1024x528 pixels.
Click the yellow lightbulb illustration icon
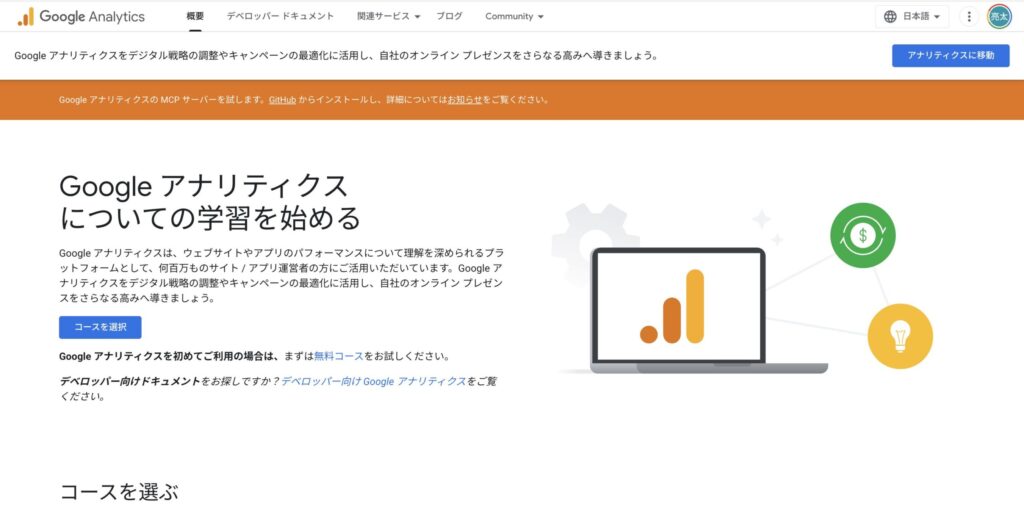[x=900, y=337]
